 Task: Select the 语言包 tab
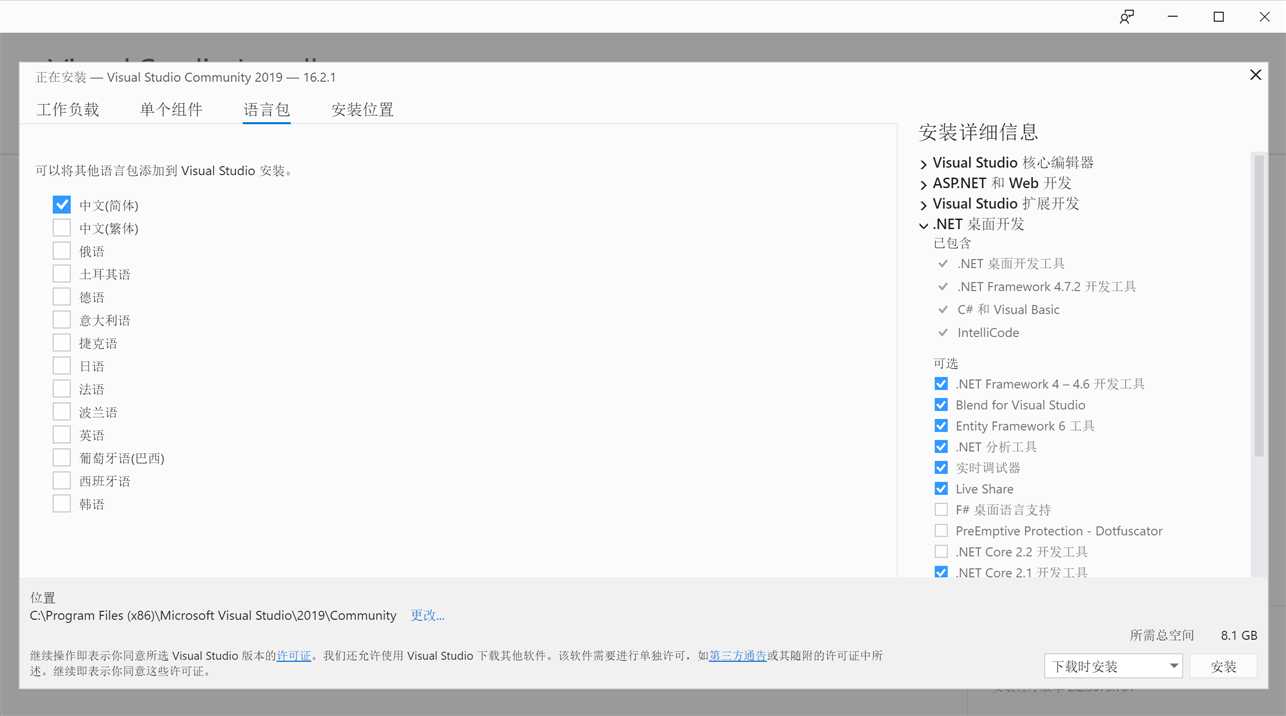(x=267, y=110)
